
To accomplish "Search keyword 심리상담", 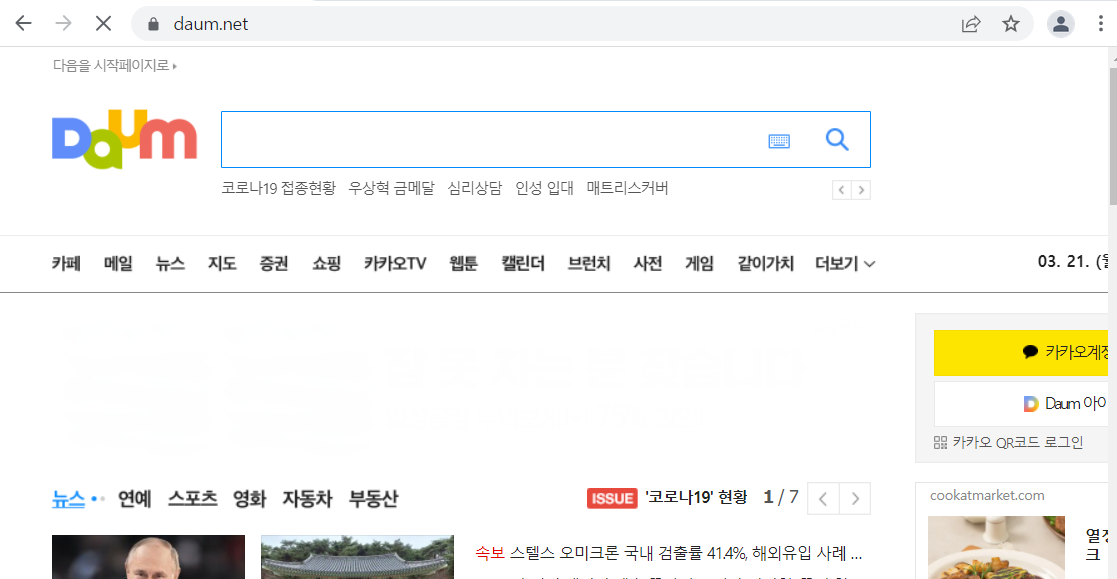I will 474,188.
